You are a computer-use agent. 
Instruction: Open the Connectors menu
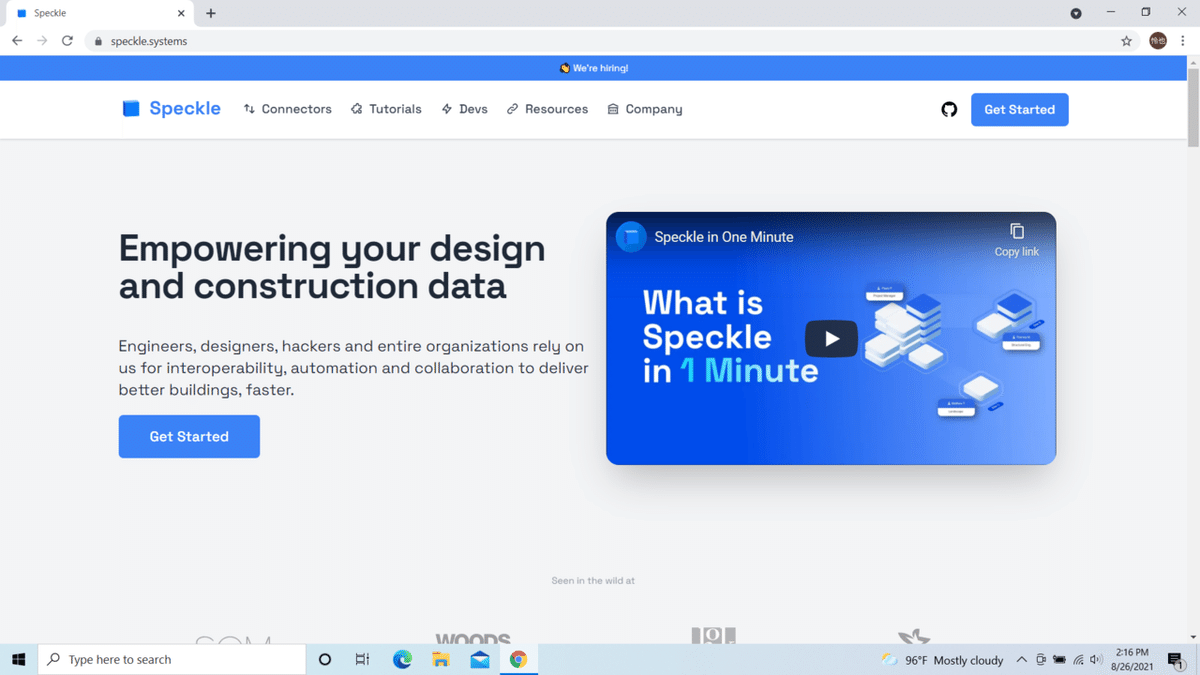tap(288, 109)
